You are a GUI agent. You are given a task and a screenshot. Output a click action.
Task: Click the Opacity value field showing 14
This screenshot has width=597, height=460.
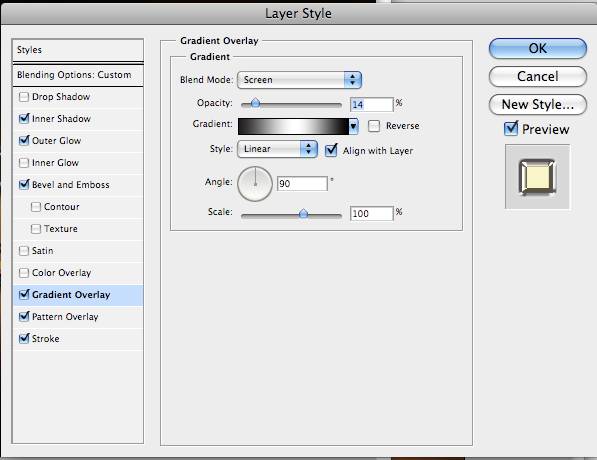372,104
